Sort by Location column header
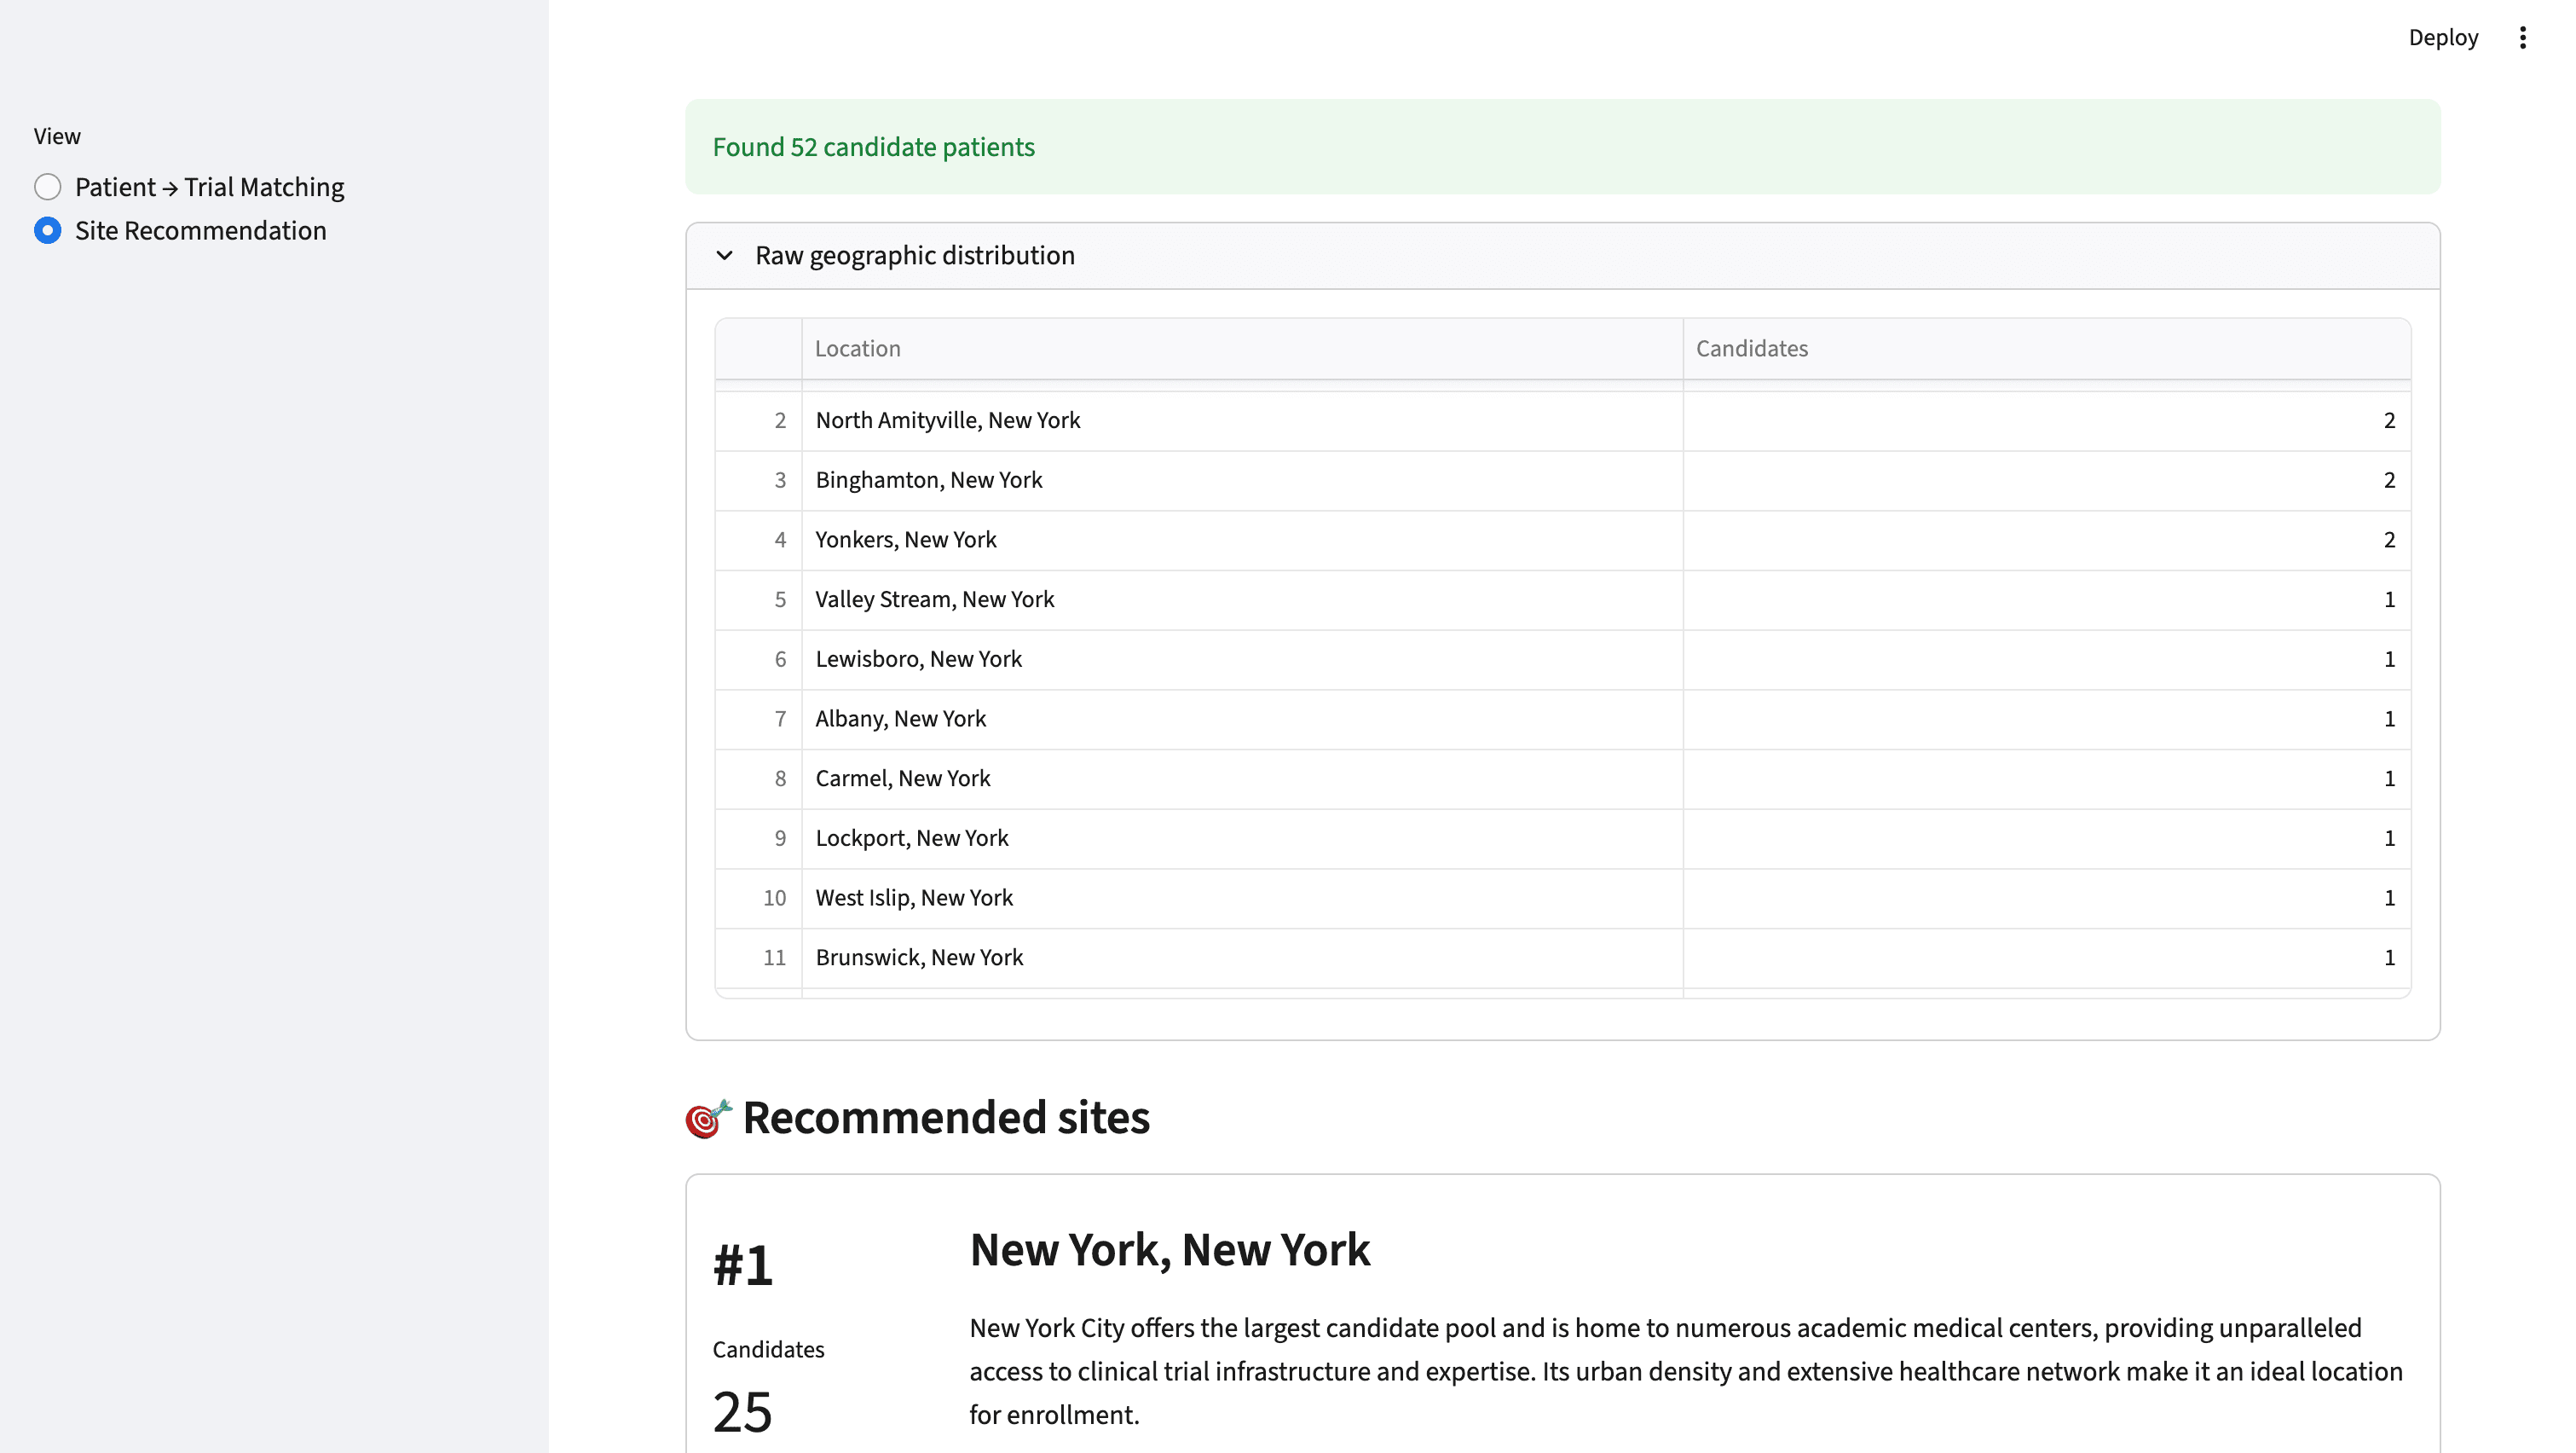This screenshot has width=2576, height=1453. (x=1242, y=349)
